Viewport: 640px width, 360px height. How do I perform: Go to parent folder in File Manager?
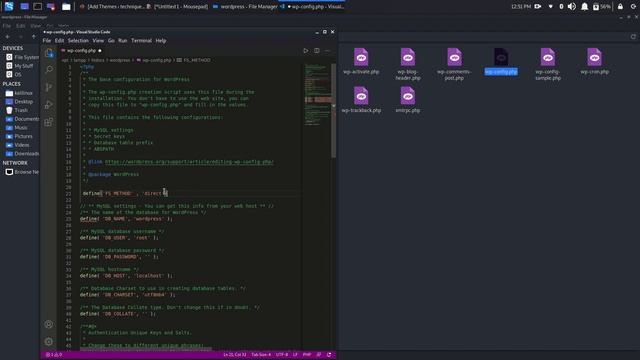33,37
